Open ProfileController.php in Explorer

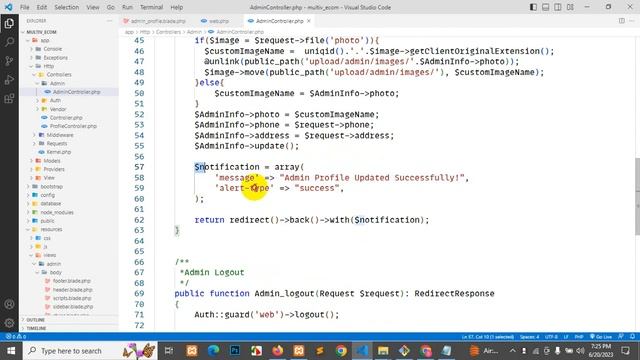click(x=69, y=126)
